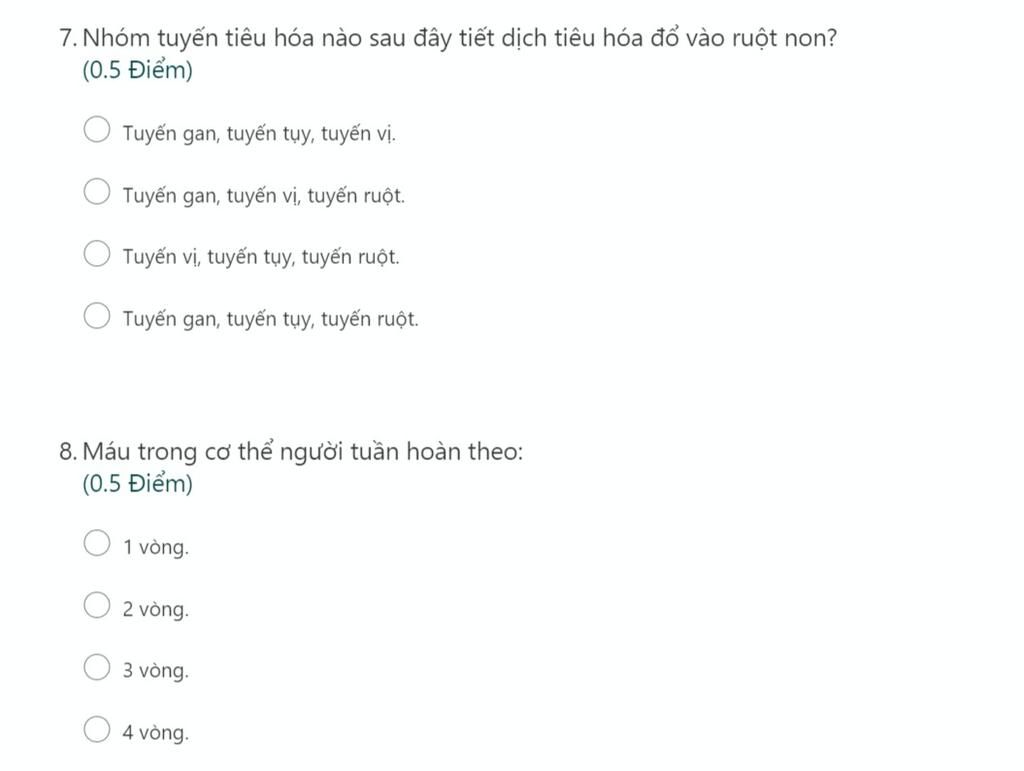Click the '4 vòng.' answer label
Viewport: 1024px width, 771px height.
click(156, 732)
